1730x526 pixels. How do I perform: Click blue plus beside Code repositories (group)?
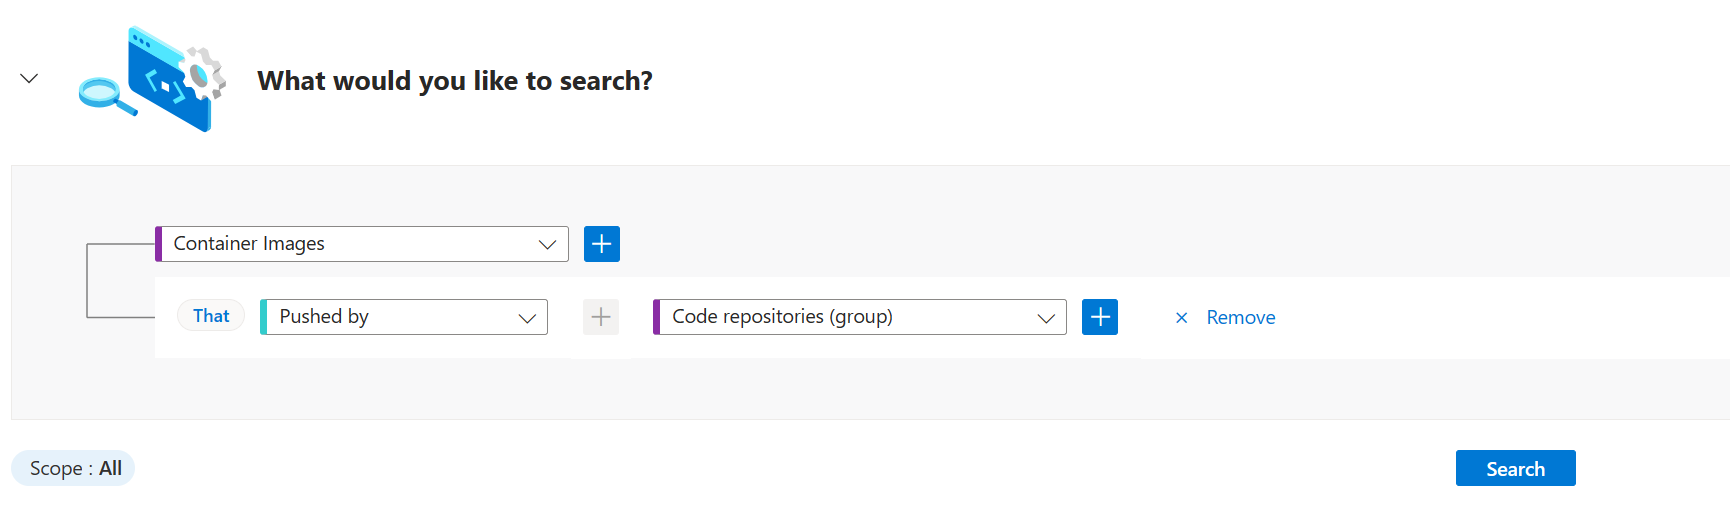pyautogui.click(x=1099, y=317)
